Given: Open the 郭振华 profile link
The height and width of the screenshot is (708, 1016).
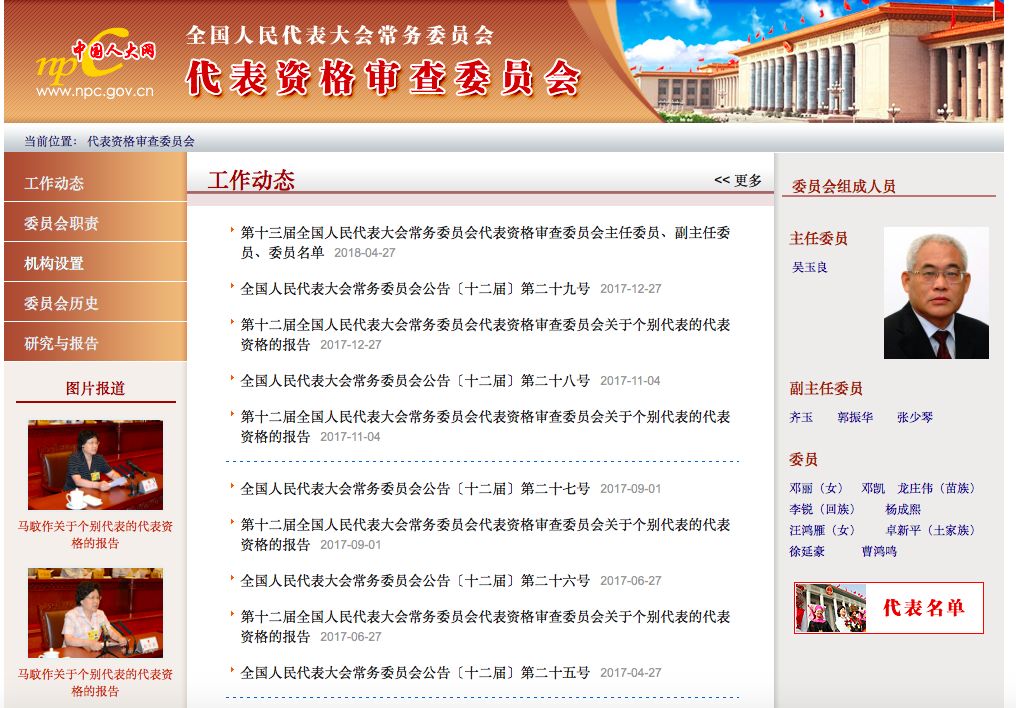Looking at the screenshot, I should (x=855, y=417).
